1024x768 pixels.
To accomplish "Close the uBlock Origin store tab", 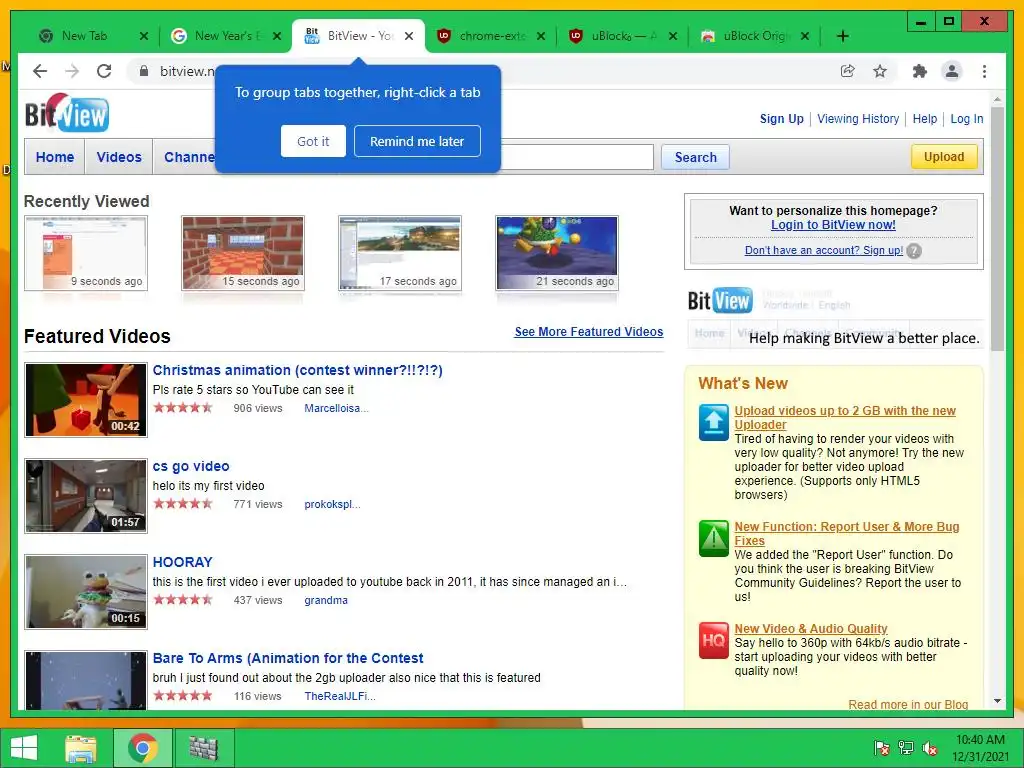I will [x=805, y=36].
